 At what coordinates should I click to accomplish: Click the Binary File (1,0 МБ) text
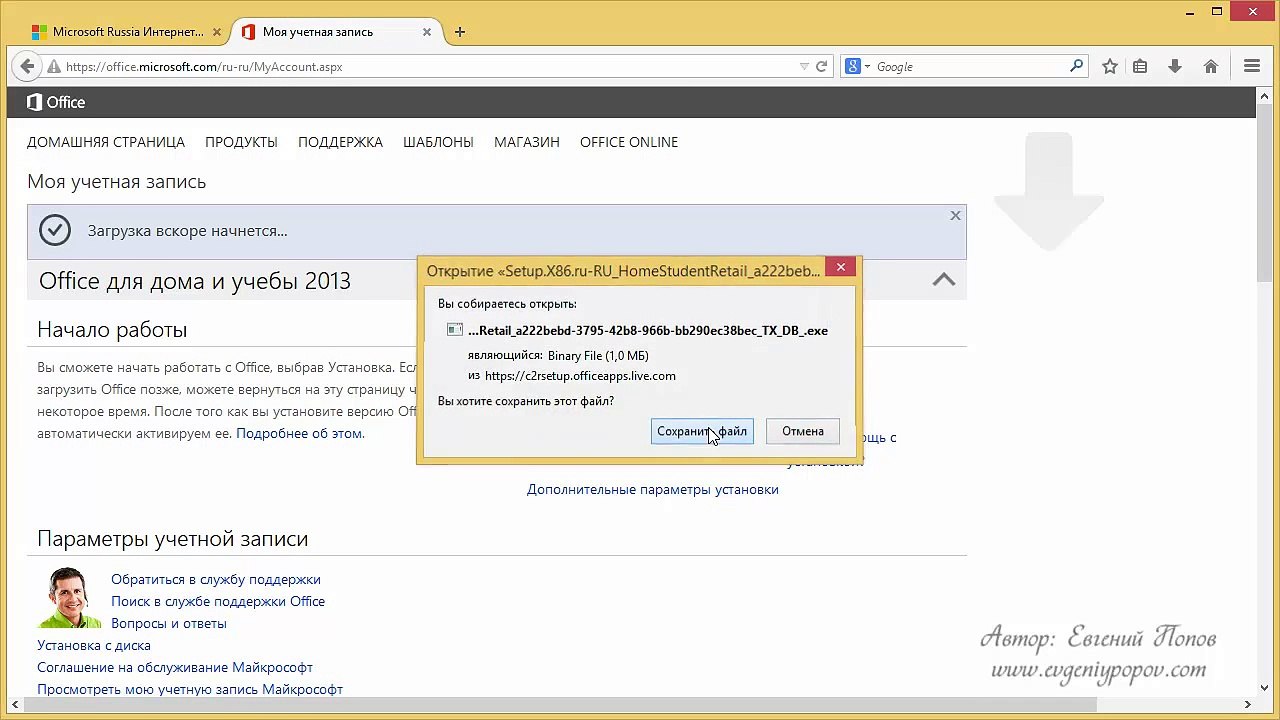tap(598, 356)
